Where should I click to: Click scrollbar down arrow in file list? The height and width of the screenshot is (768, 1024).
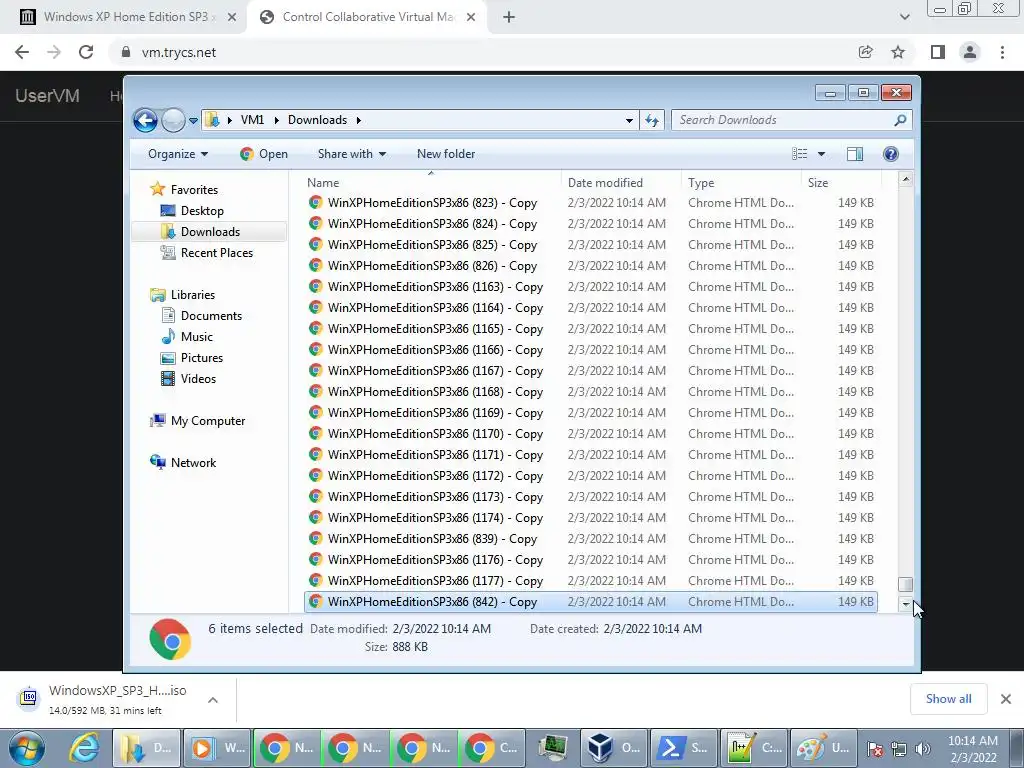[905, 605]
